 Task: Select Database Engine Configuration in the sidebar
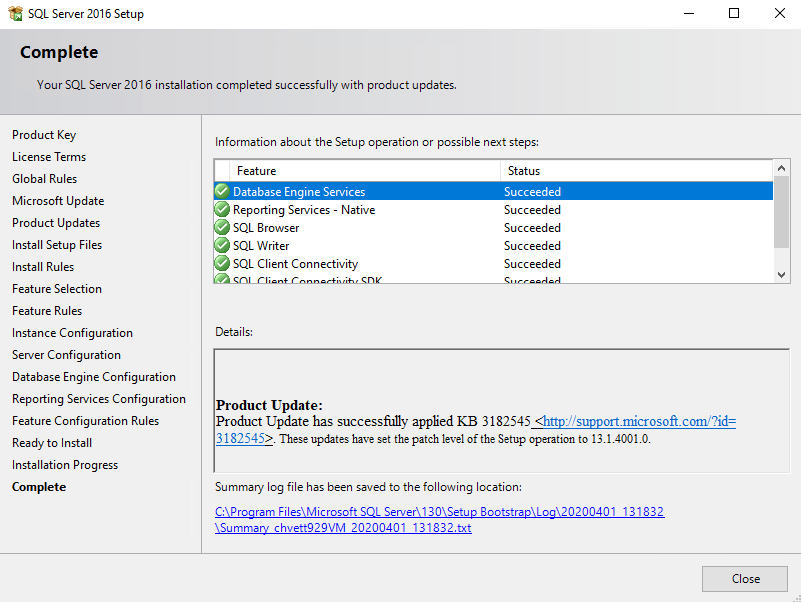point(94,377)
